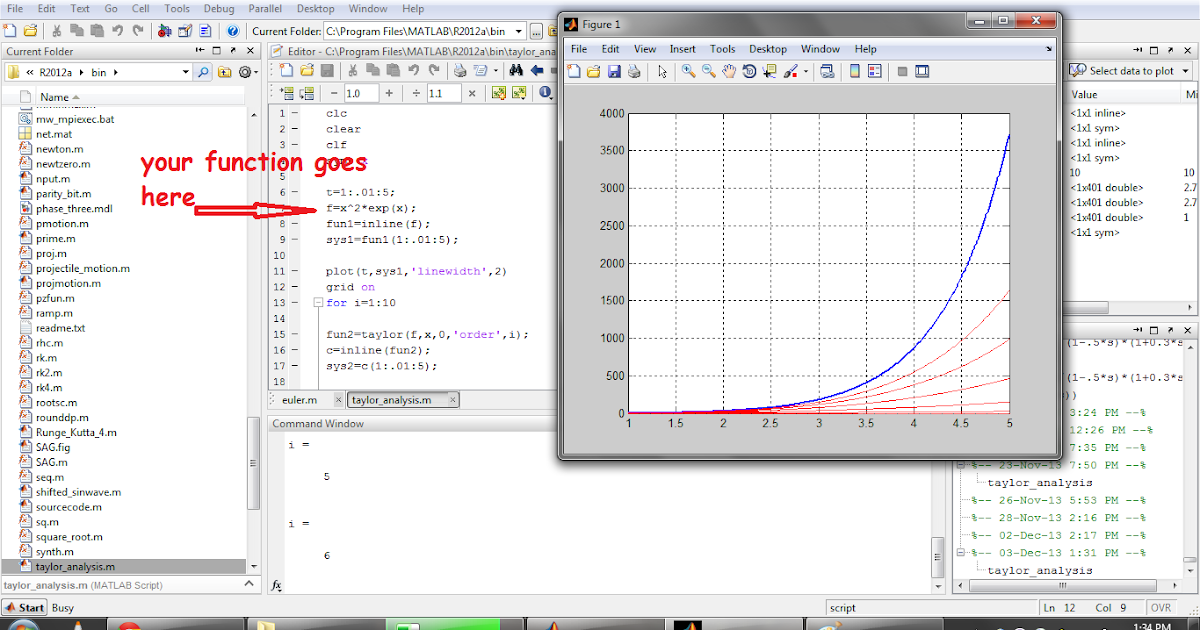Insert a legend into the figure

click(x=875, y=71)
